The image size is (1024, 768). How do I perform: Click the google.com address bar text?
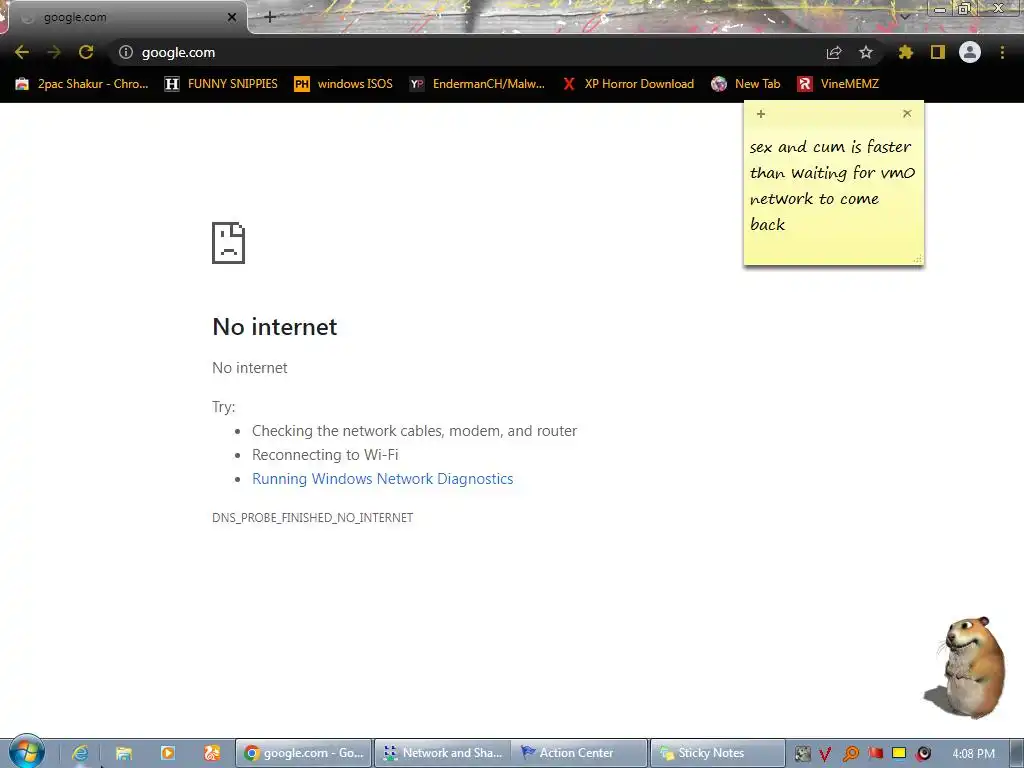pyautogui.click(x=178, y=52)
